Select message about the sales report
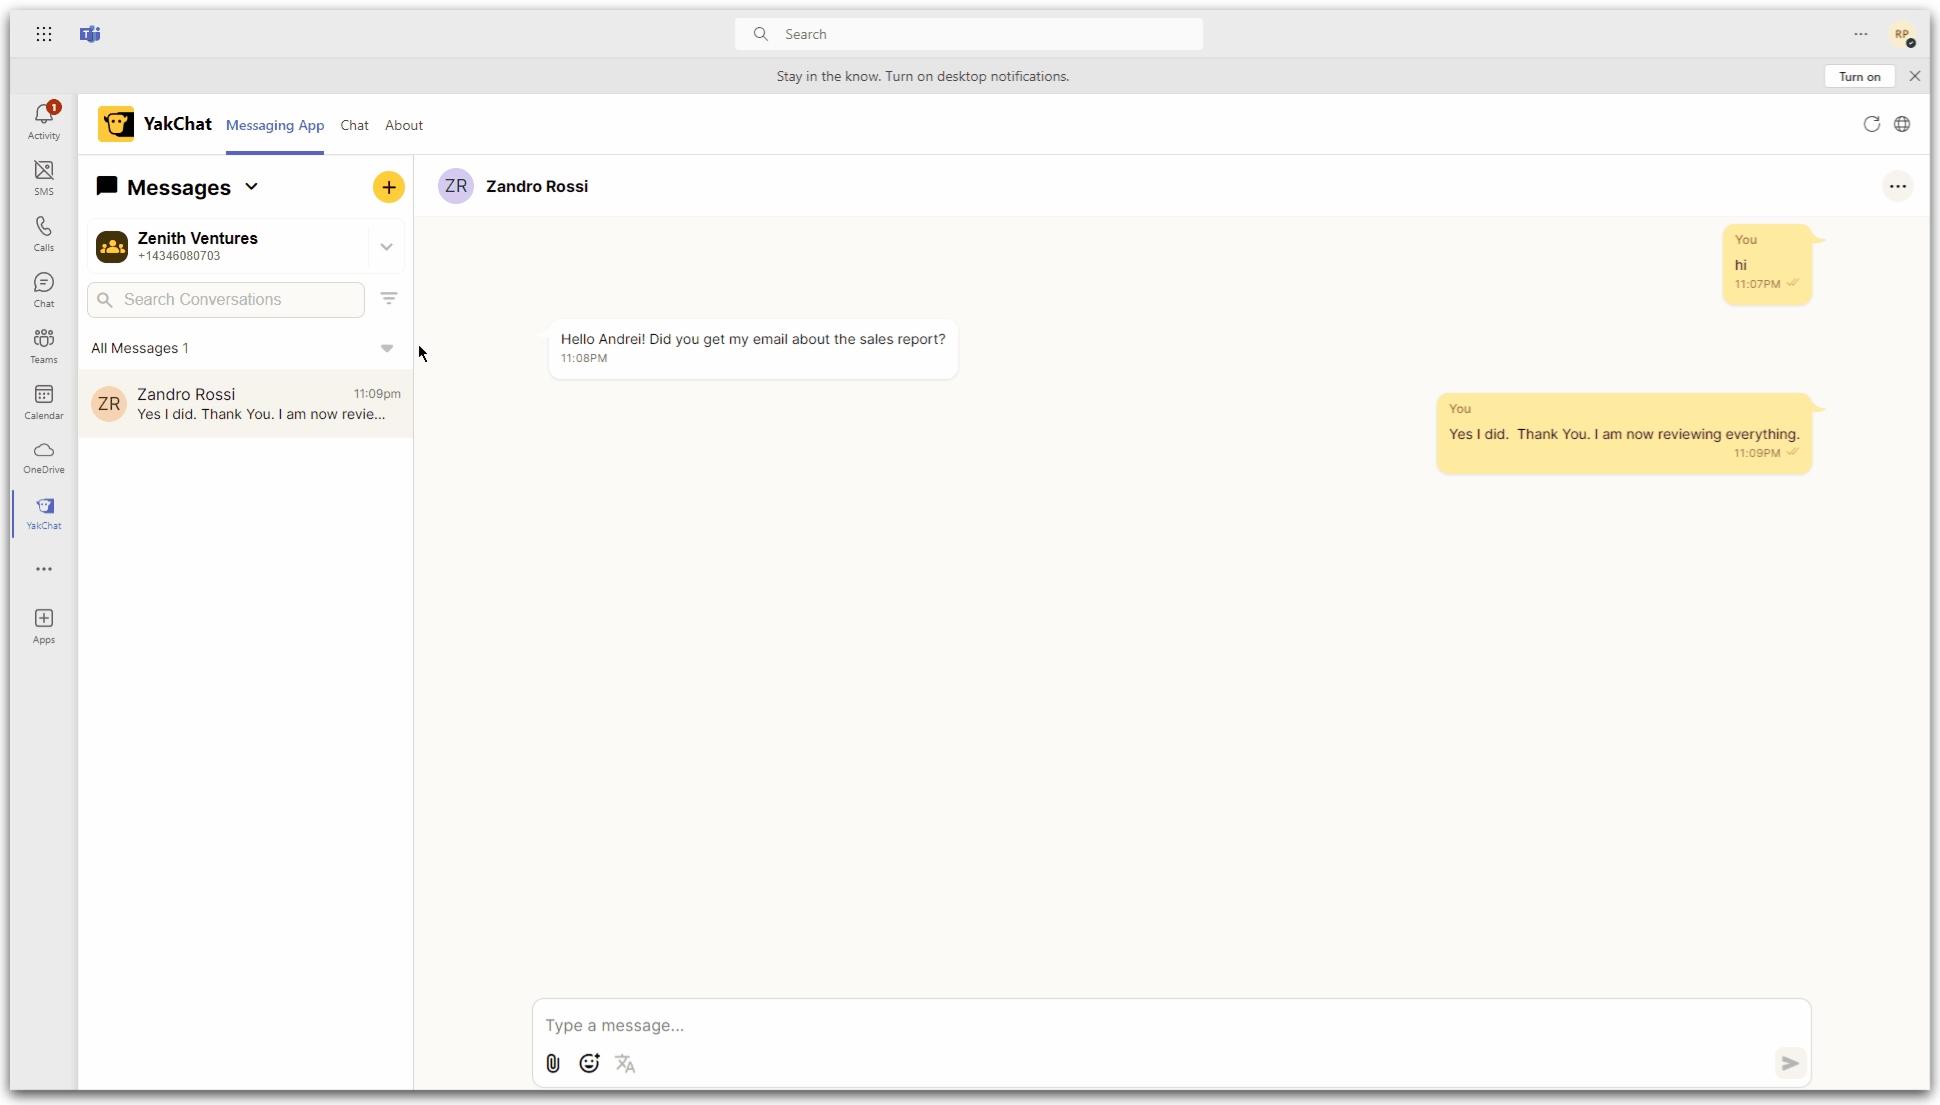 [x=753, y=348]
